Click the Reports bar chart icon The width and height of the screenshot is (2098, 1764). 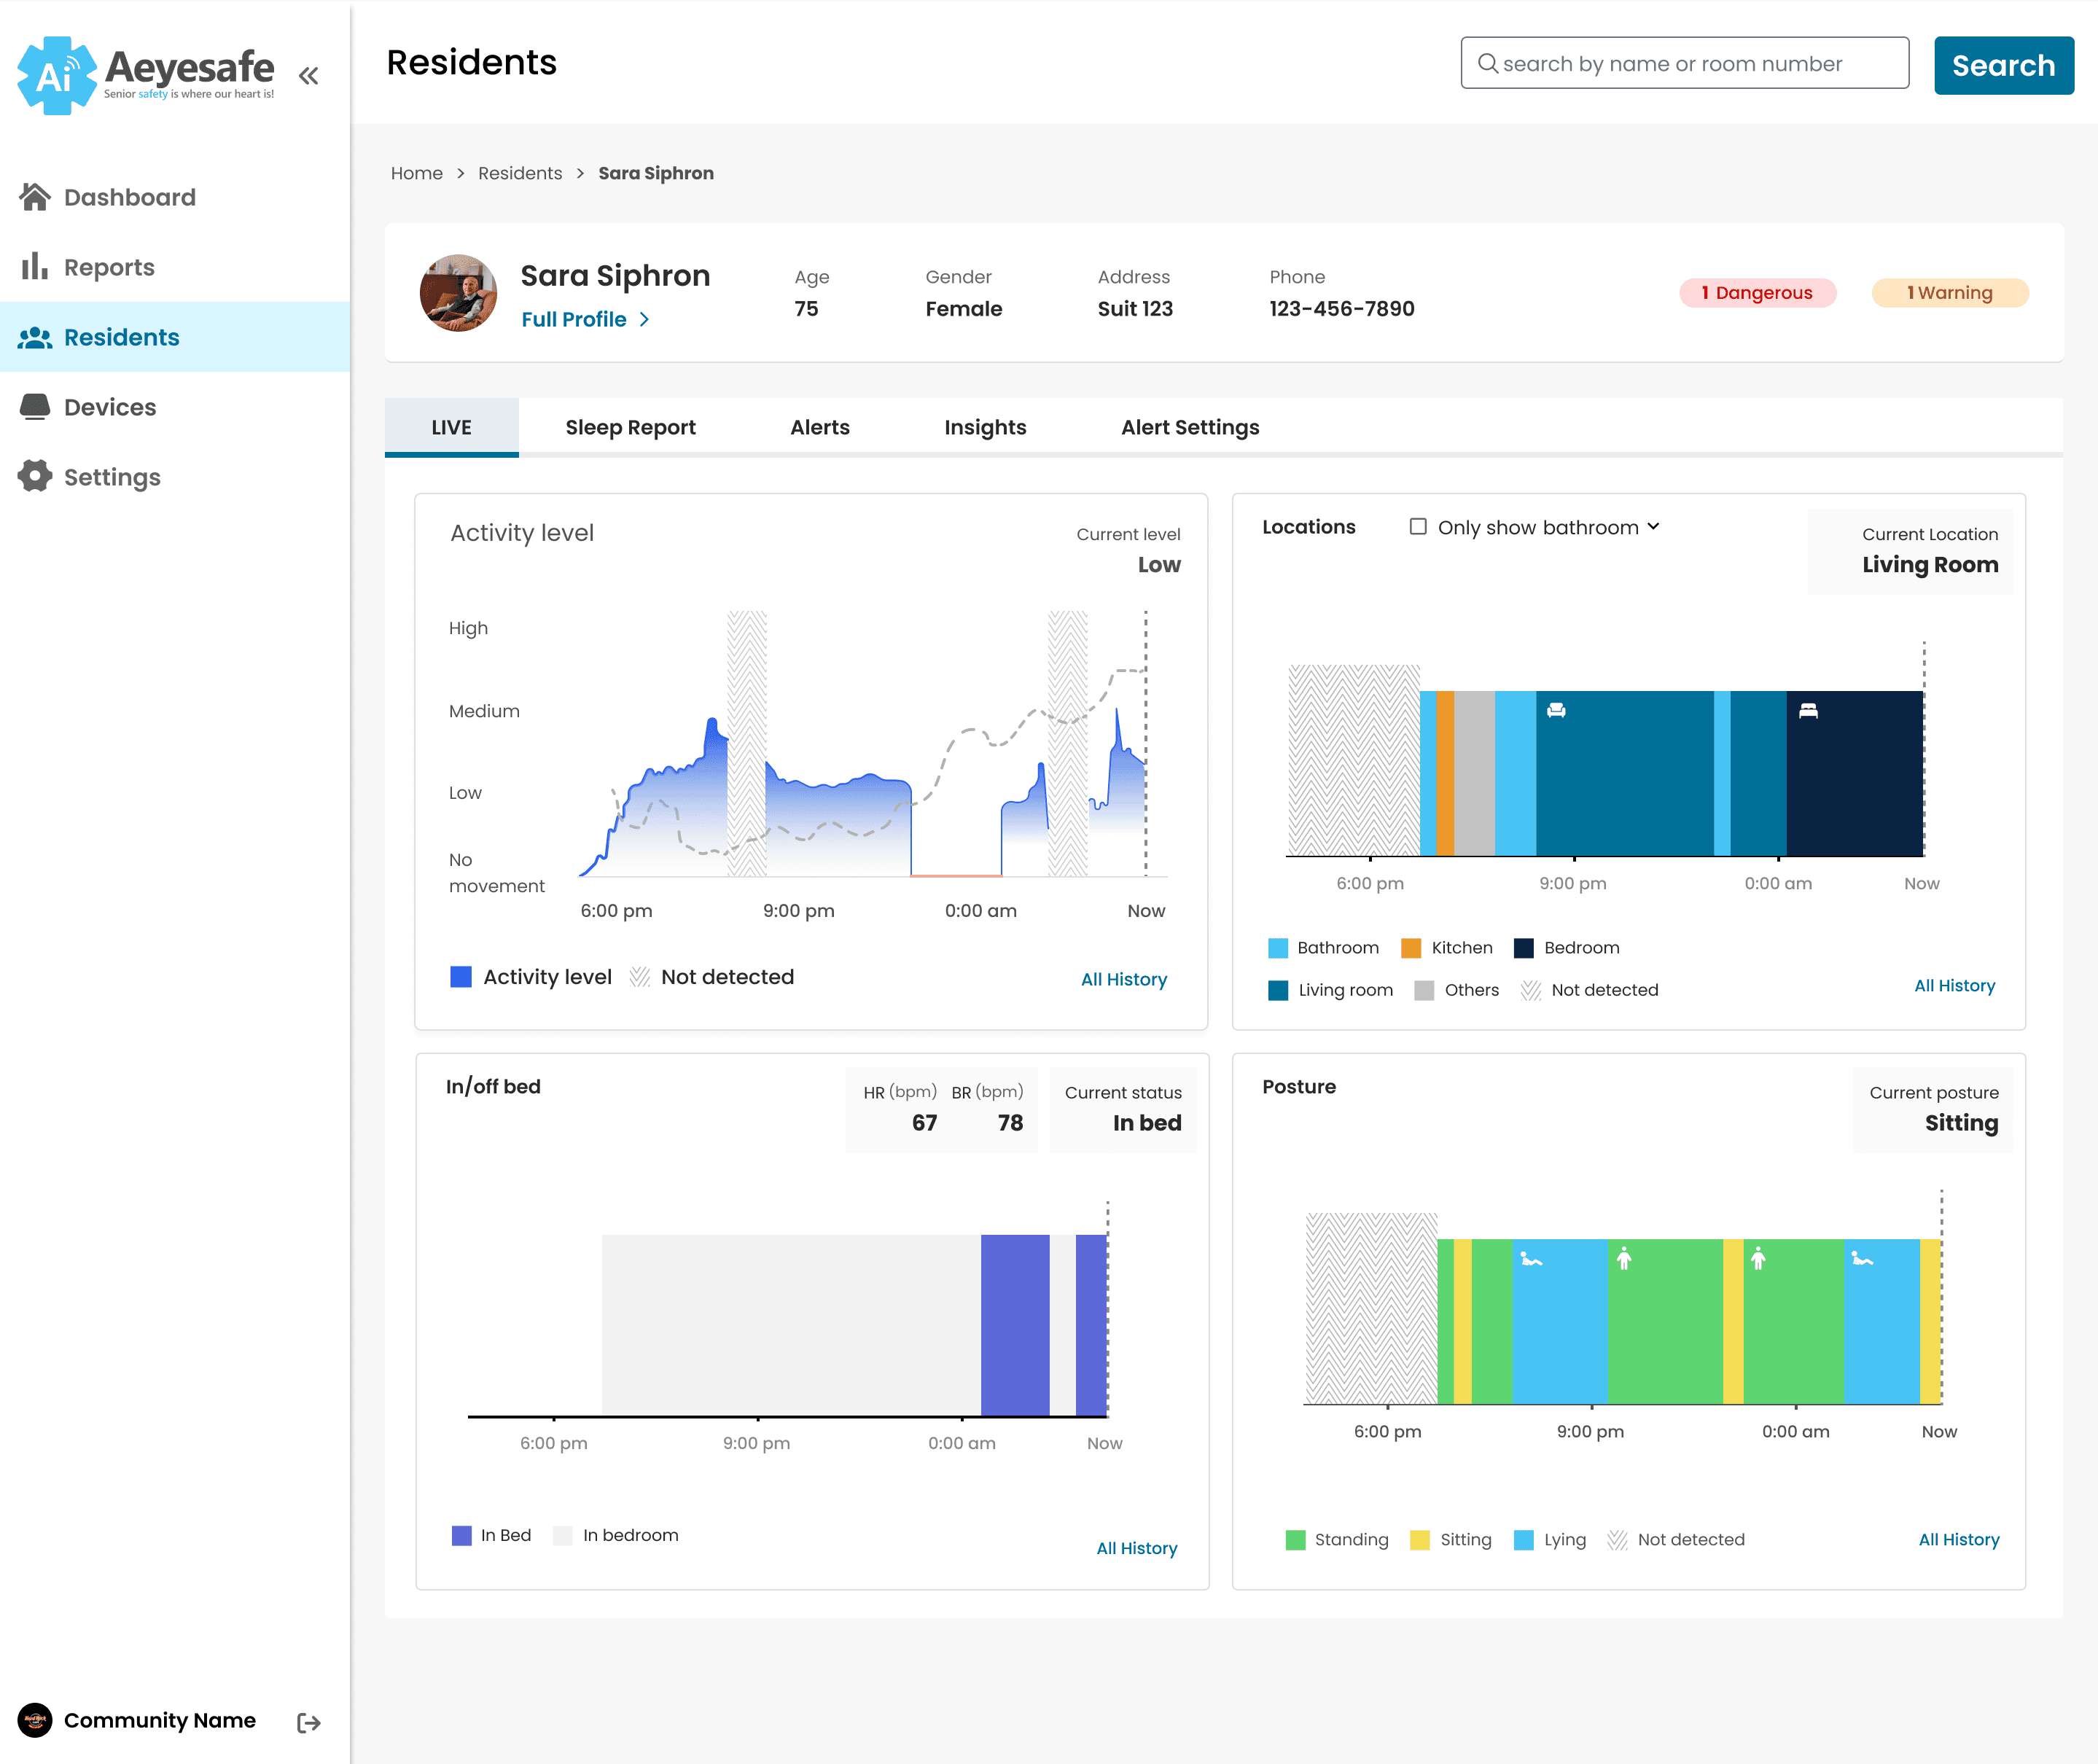[x=35, y=266]
